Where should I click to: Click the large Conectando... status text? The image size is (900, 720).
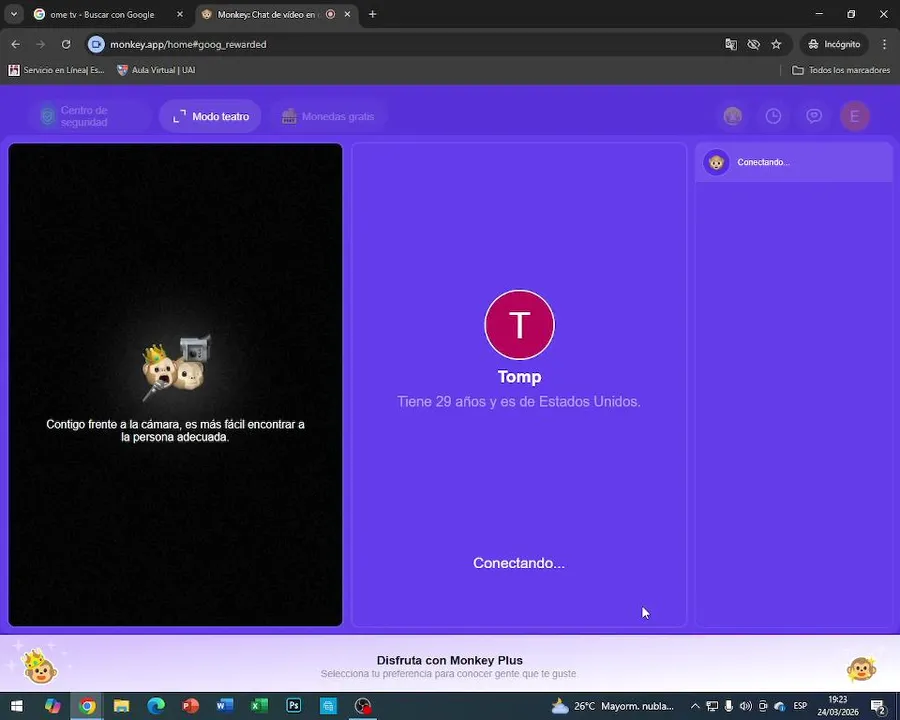(519, 563)
